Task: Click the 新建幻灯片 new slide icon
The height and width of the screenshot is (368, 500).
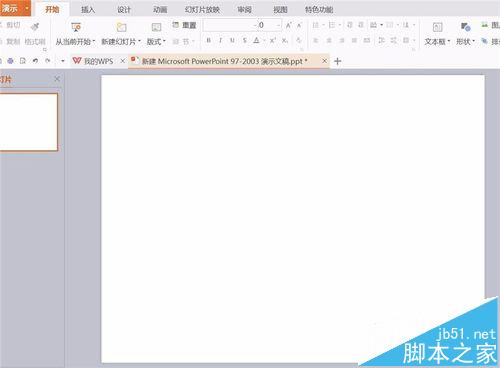Action: click(121, 27)
